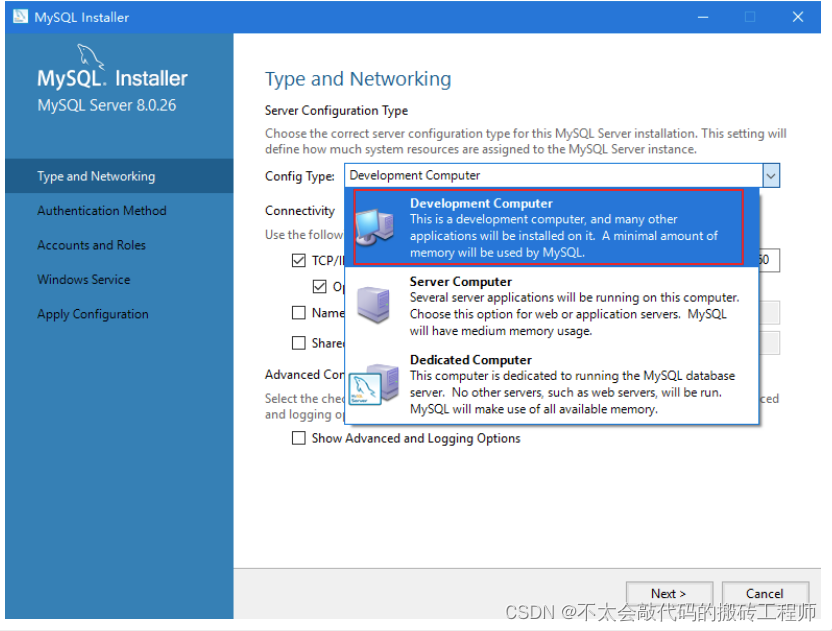
Task: Click the MySQL Installer title bar icon
Action: pyautogui.click(x=20, y=16)
